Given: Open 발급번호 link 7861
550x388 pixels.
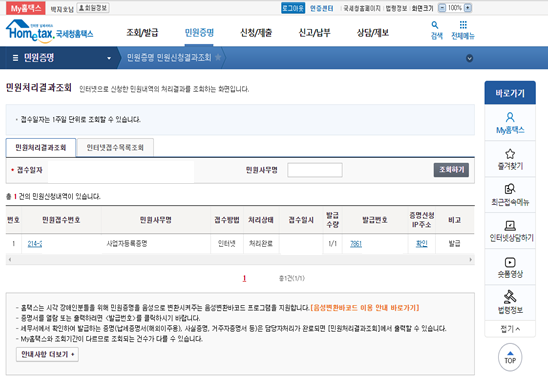Looking at the screenshot, I should [356, 243].
